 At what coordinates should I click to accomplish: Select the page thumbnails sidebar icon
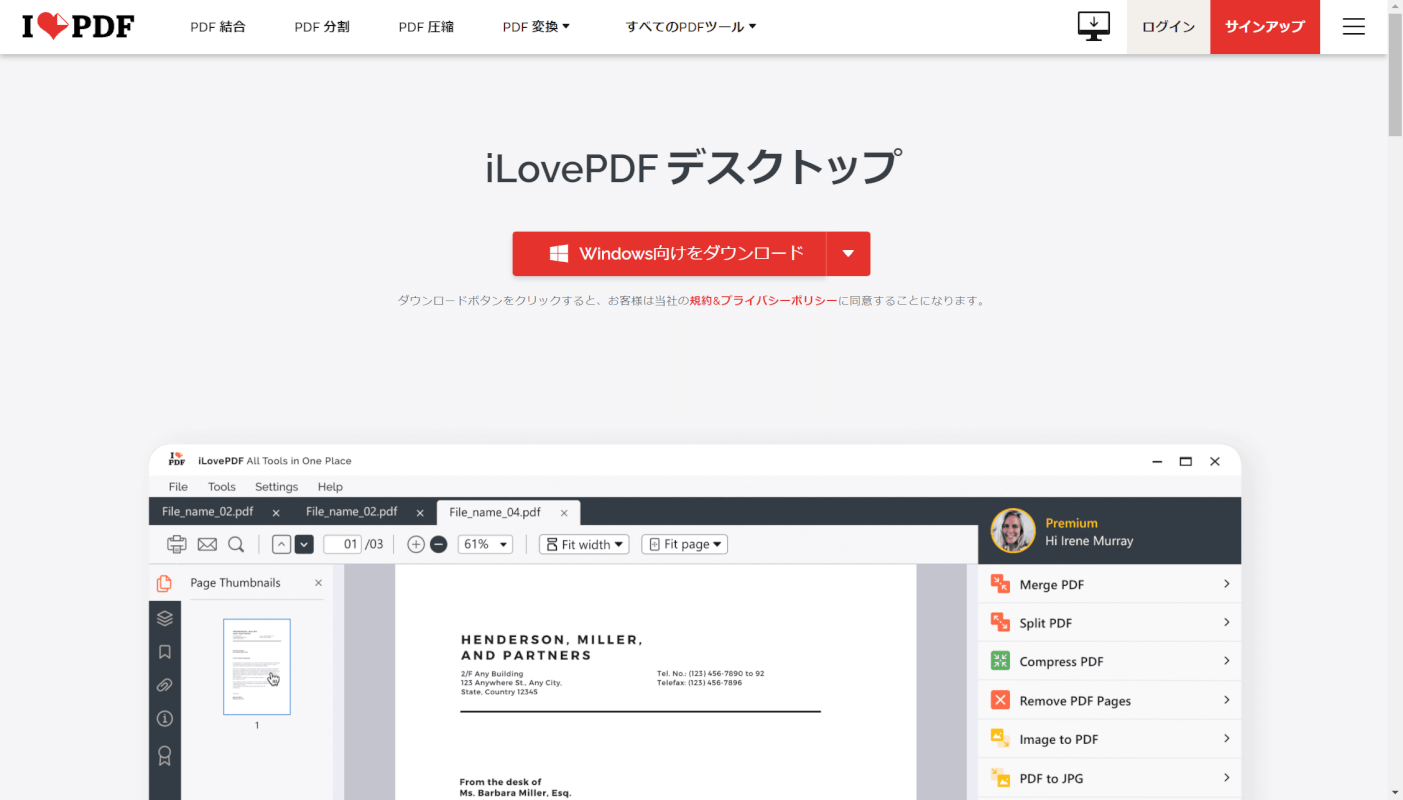click(164, 583)
